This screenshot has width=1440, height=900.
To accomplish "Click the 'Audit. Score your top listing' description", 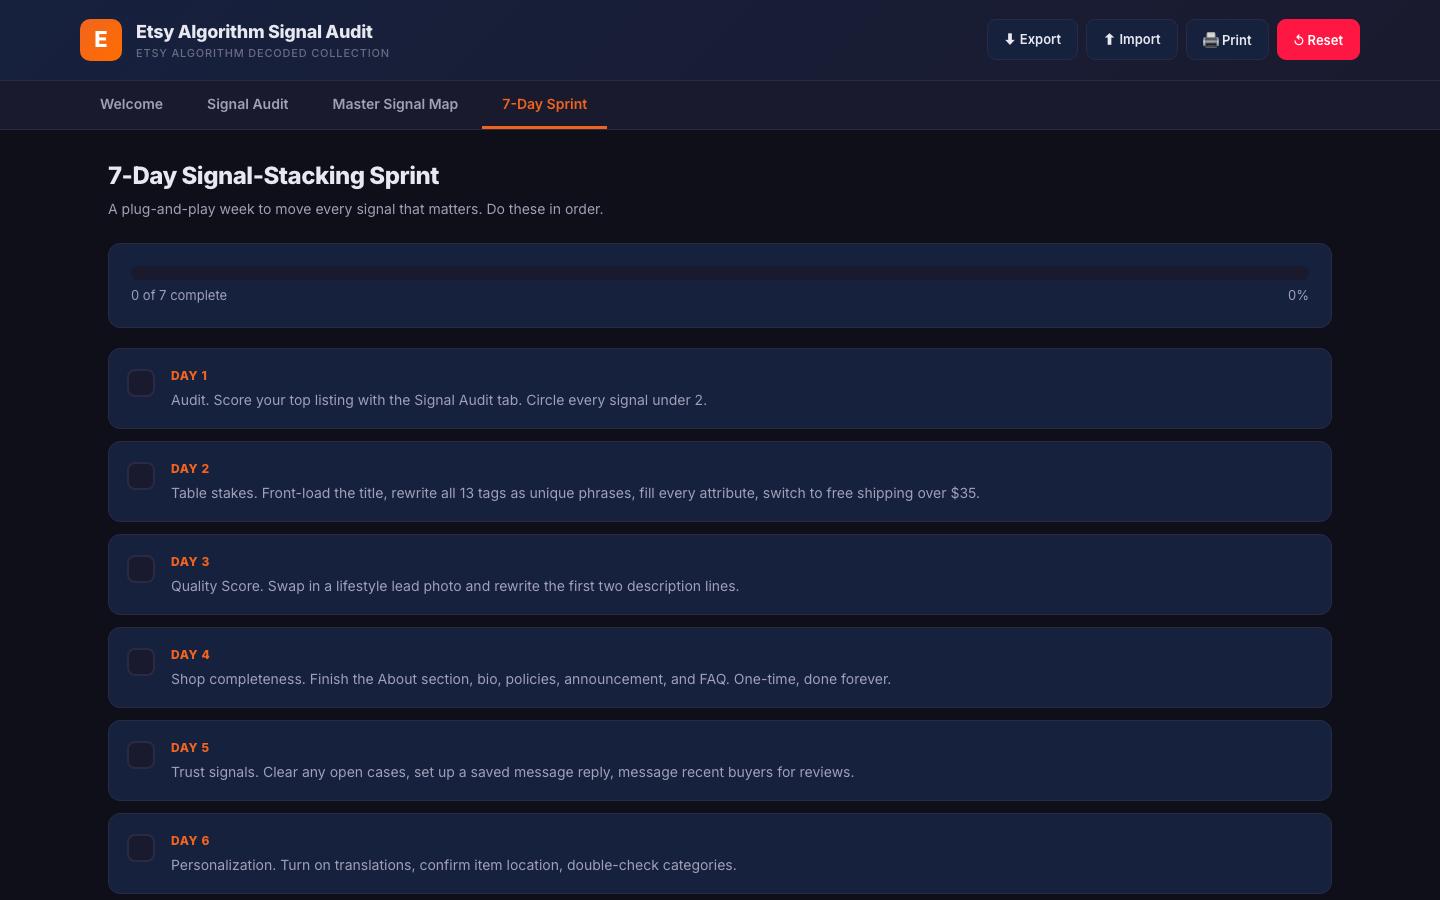I will click(x=439, y=400).
